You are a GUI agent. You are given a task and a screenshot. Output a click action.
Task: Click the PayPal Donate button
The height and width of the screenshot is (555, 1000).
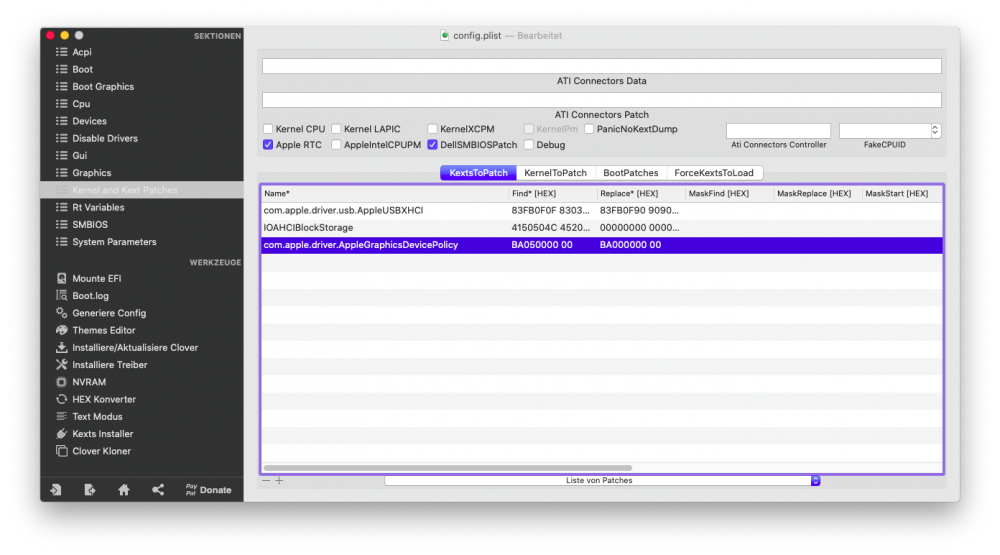click(x=208, y=490)
